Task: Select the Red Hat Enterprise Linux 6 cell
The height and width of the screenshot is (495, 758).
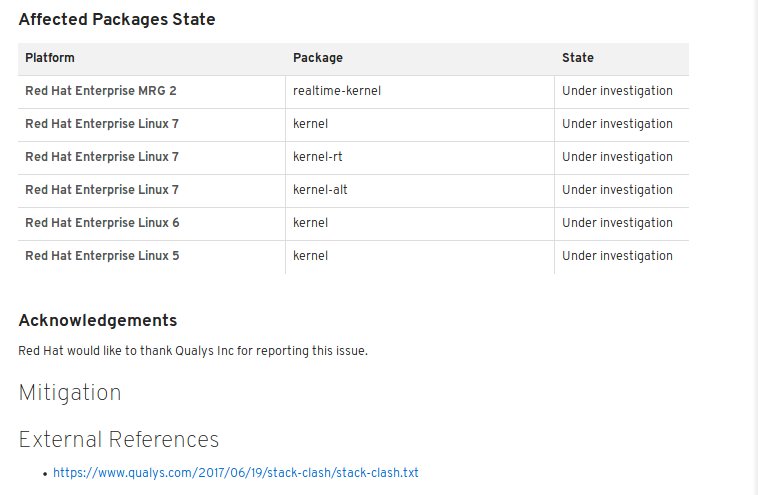Action: tap(102, 223)
